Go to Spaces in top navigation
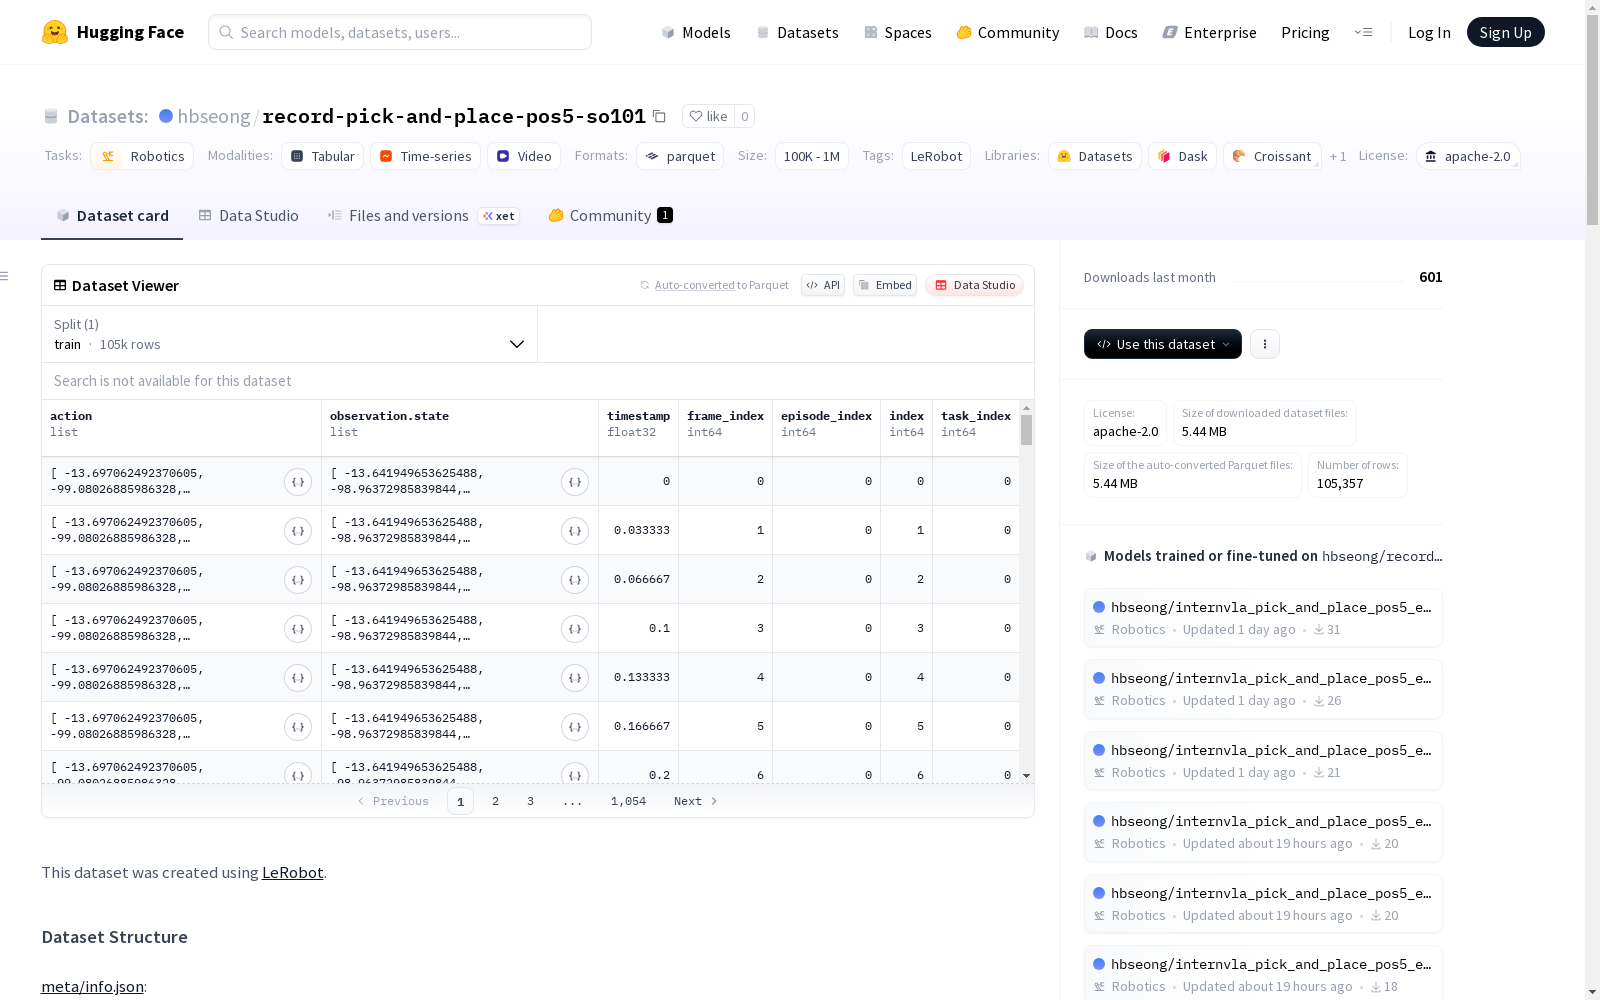This screenshot has width=1600, height=1000. pos(898,32)
